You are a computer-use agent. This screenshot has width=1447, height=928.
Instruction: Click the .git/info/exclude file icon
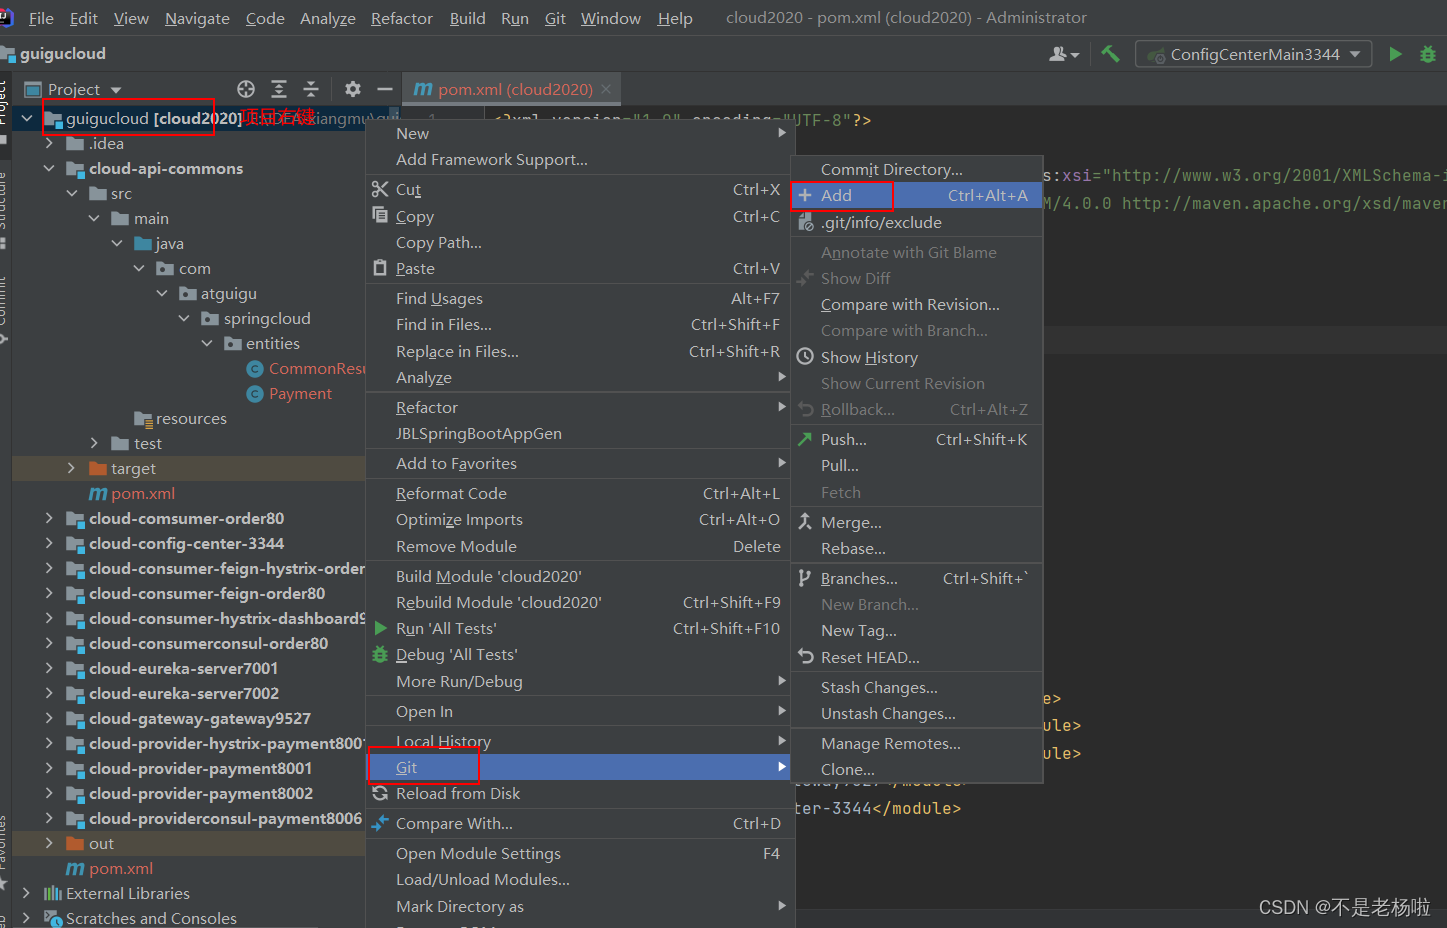(x=806, y=222)
